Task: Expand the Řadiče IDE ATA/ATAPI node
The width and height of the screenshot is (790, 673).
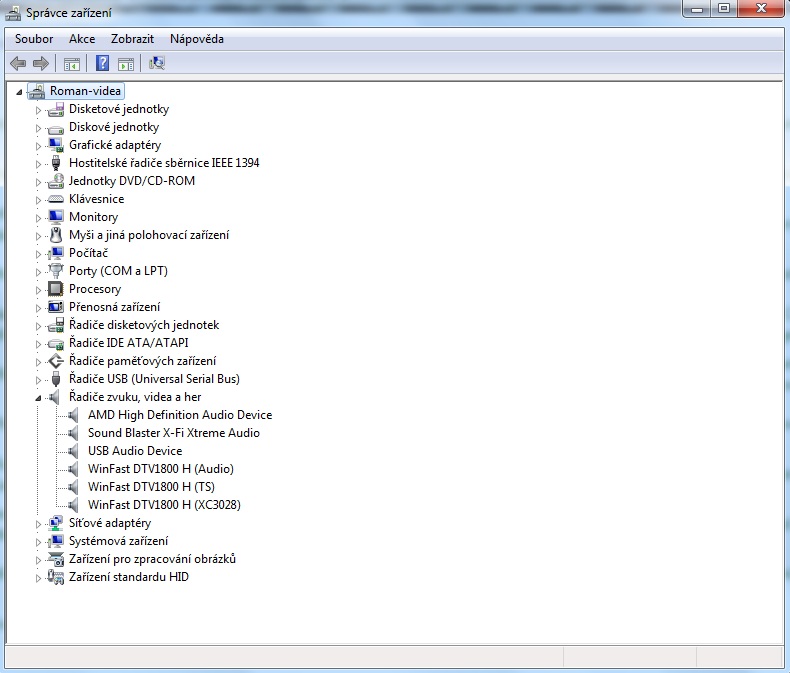Action: point(38,344)
